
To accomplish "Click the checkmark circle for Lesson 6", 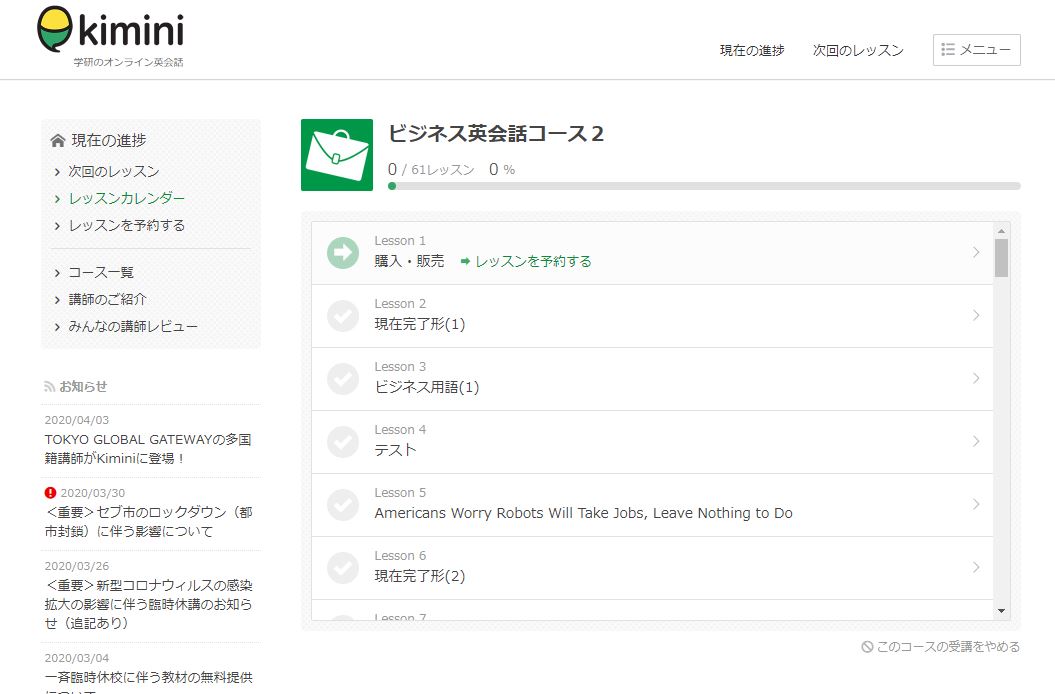I will (343, 568).
